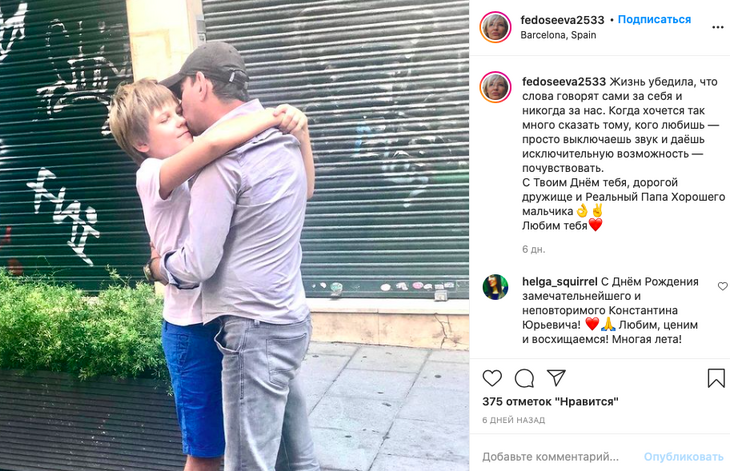Click the fedoseeva2533 username in the caption
The width and height of the screenshot is (730, 471).
tap(564, 82)
